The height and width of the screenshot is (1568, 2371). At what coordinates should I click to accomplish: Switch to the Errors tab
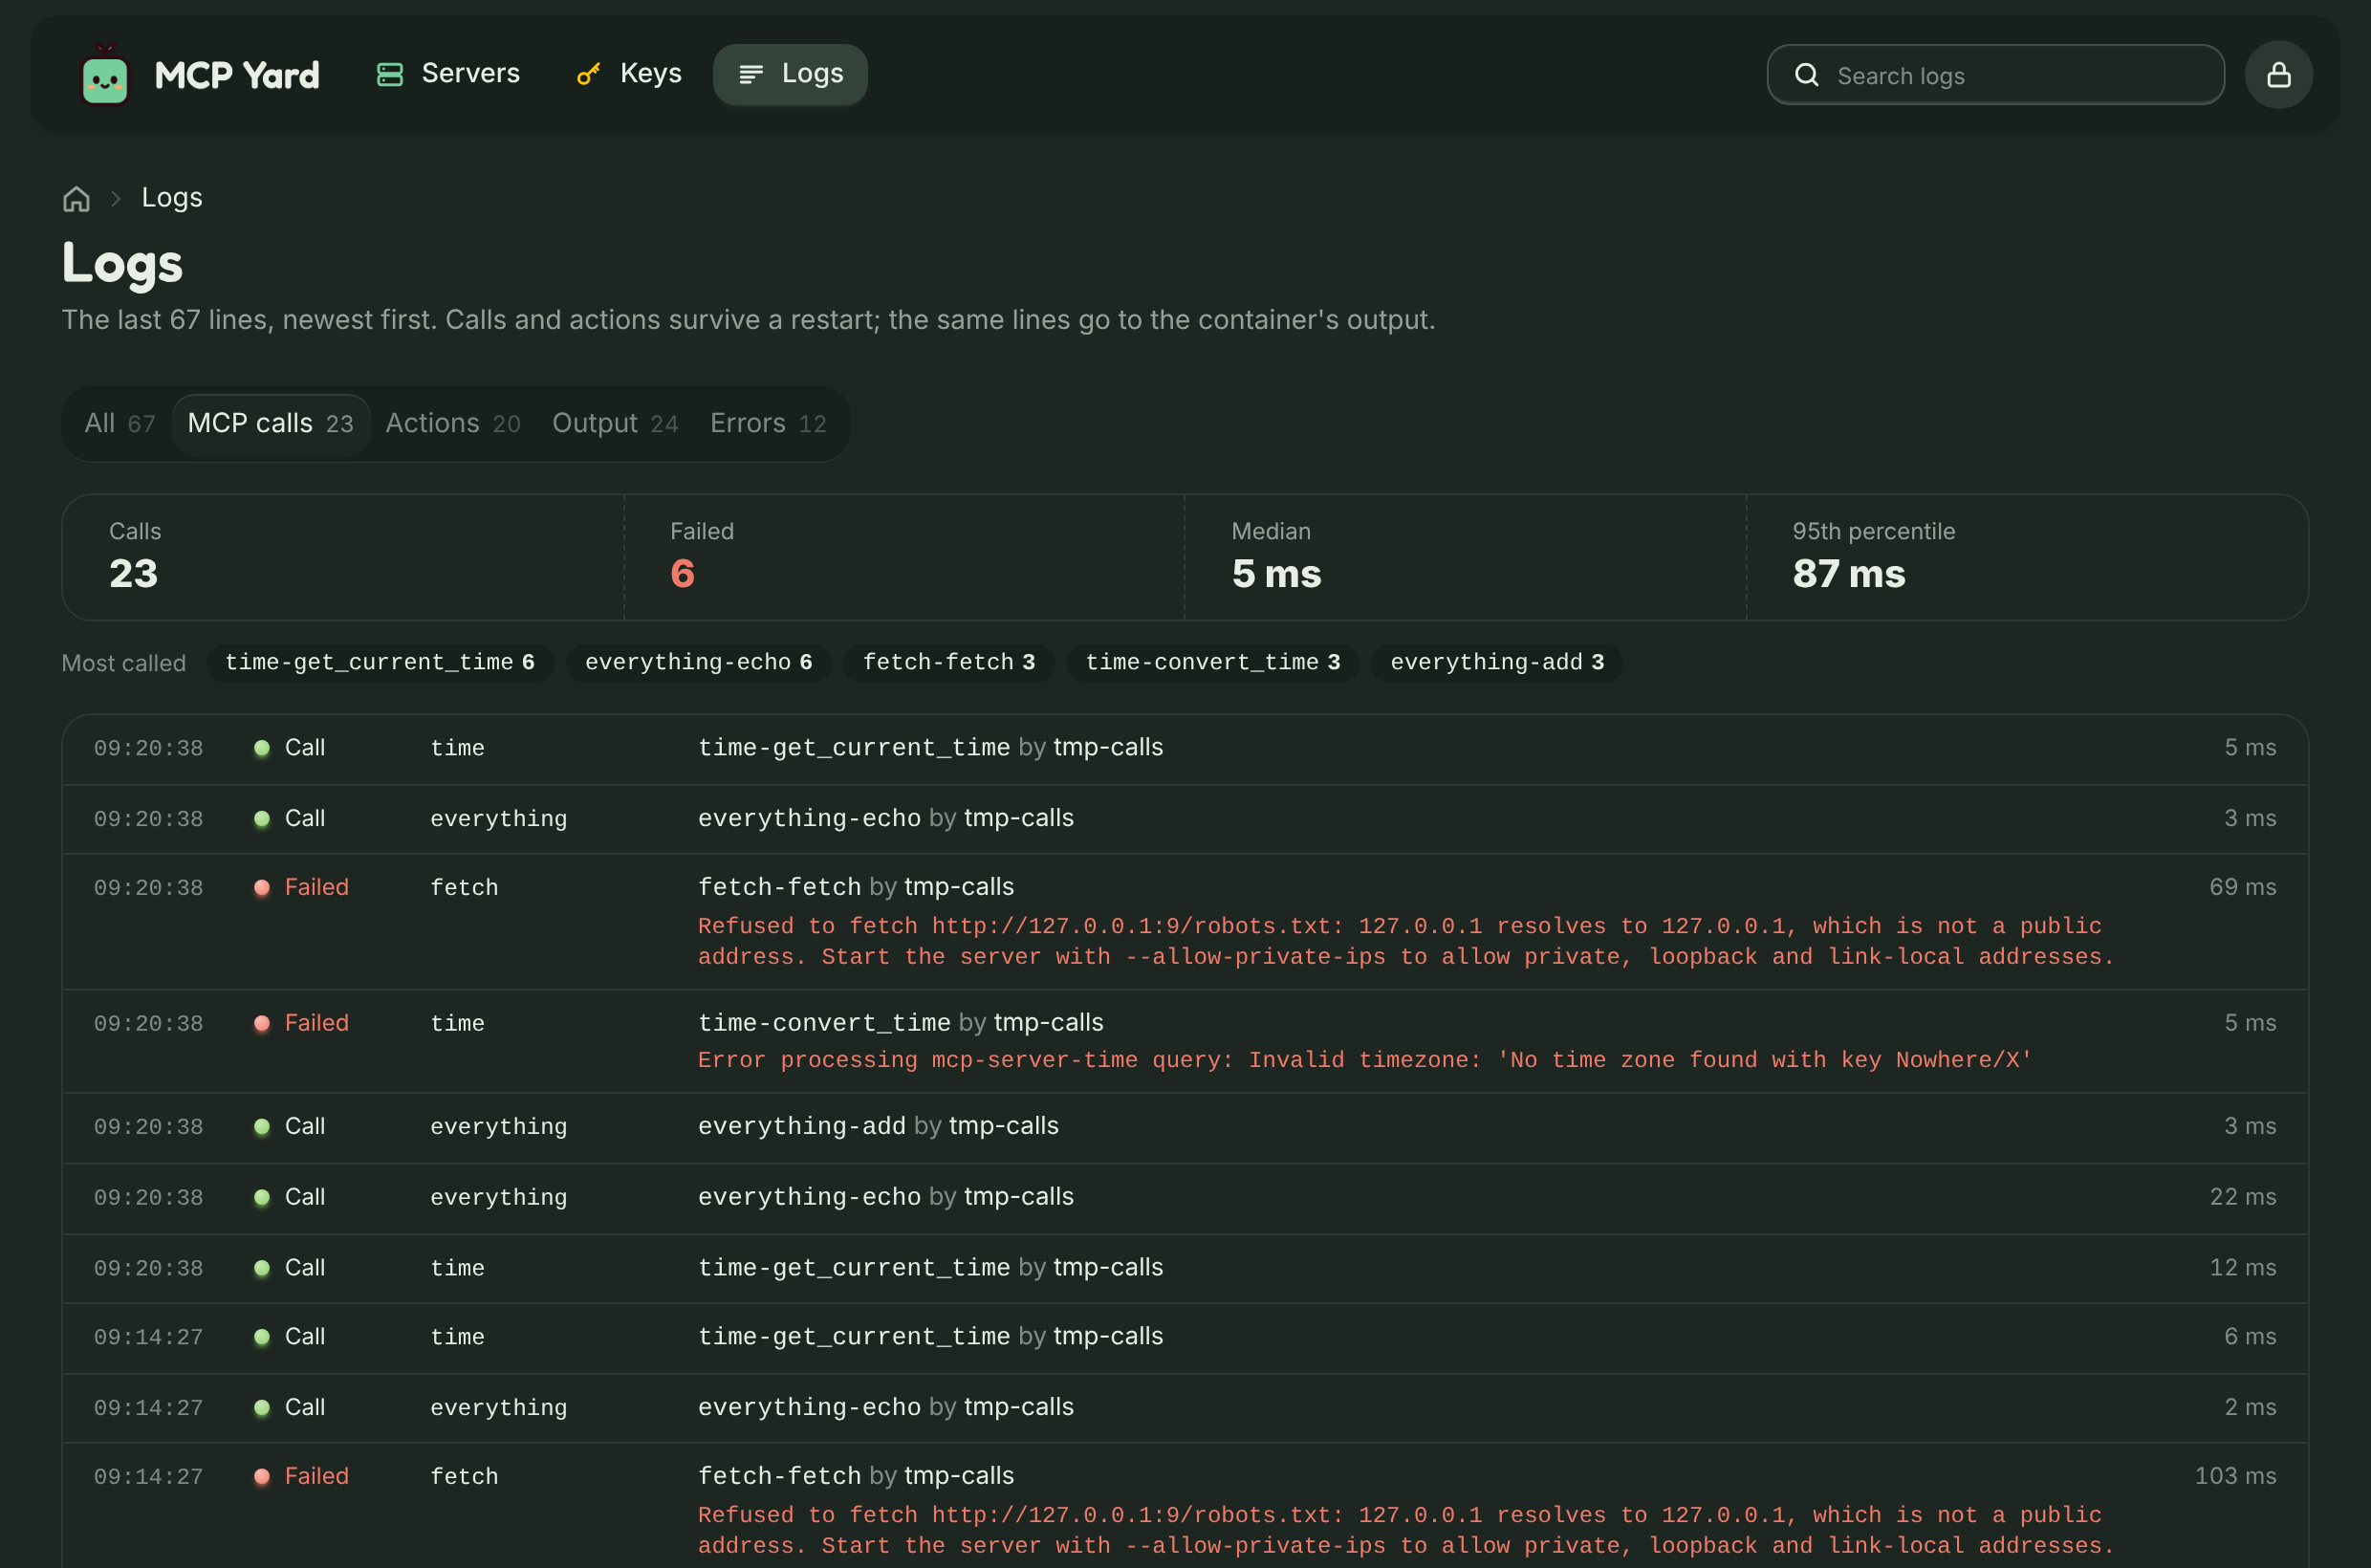(768, 424)
